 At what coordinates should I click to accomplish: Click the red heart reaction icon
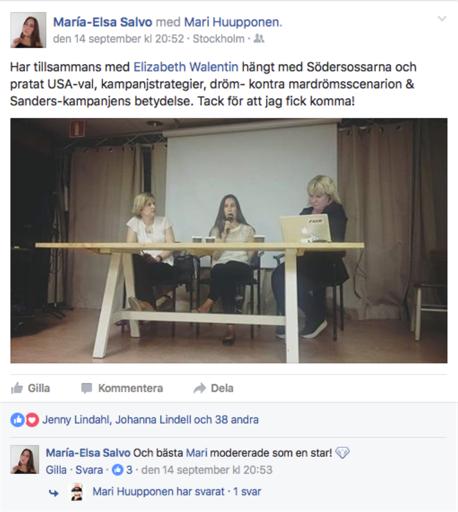32,420
